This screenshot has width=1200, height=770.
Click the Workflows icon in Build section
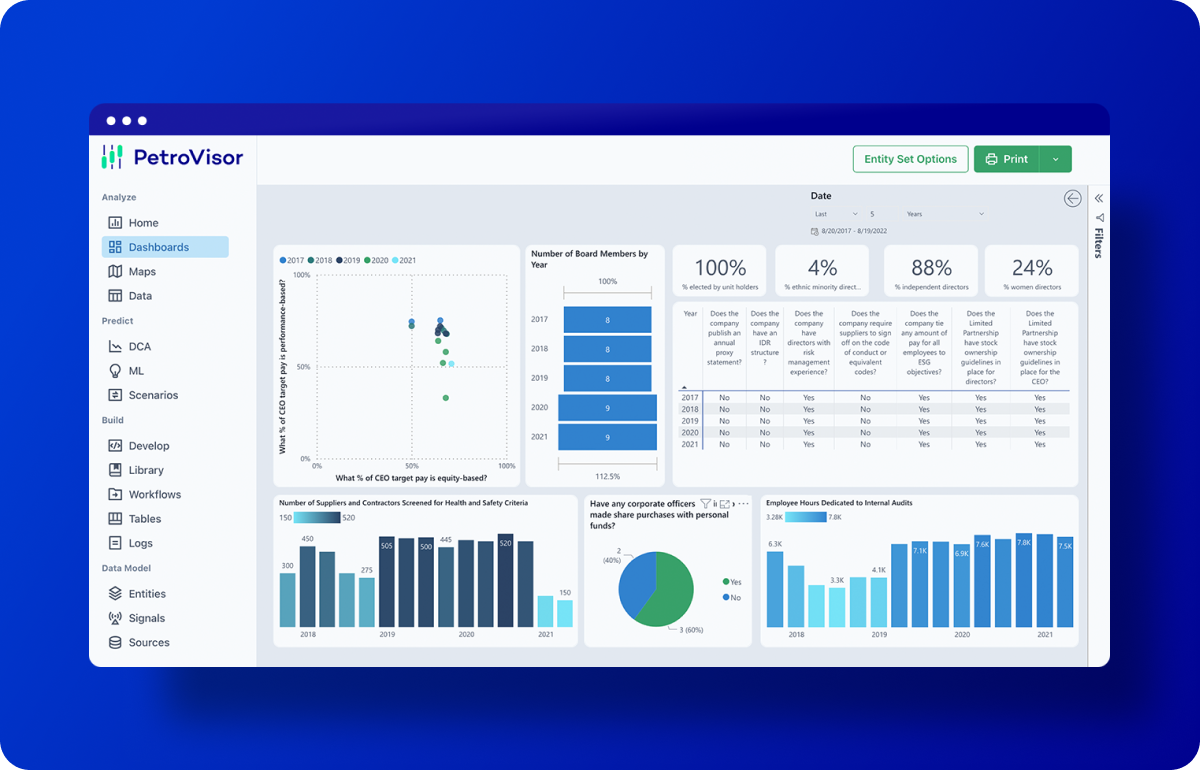[x=115, y=495]
